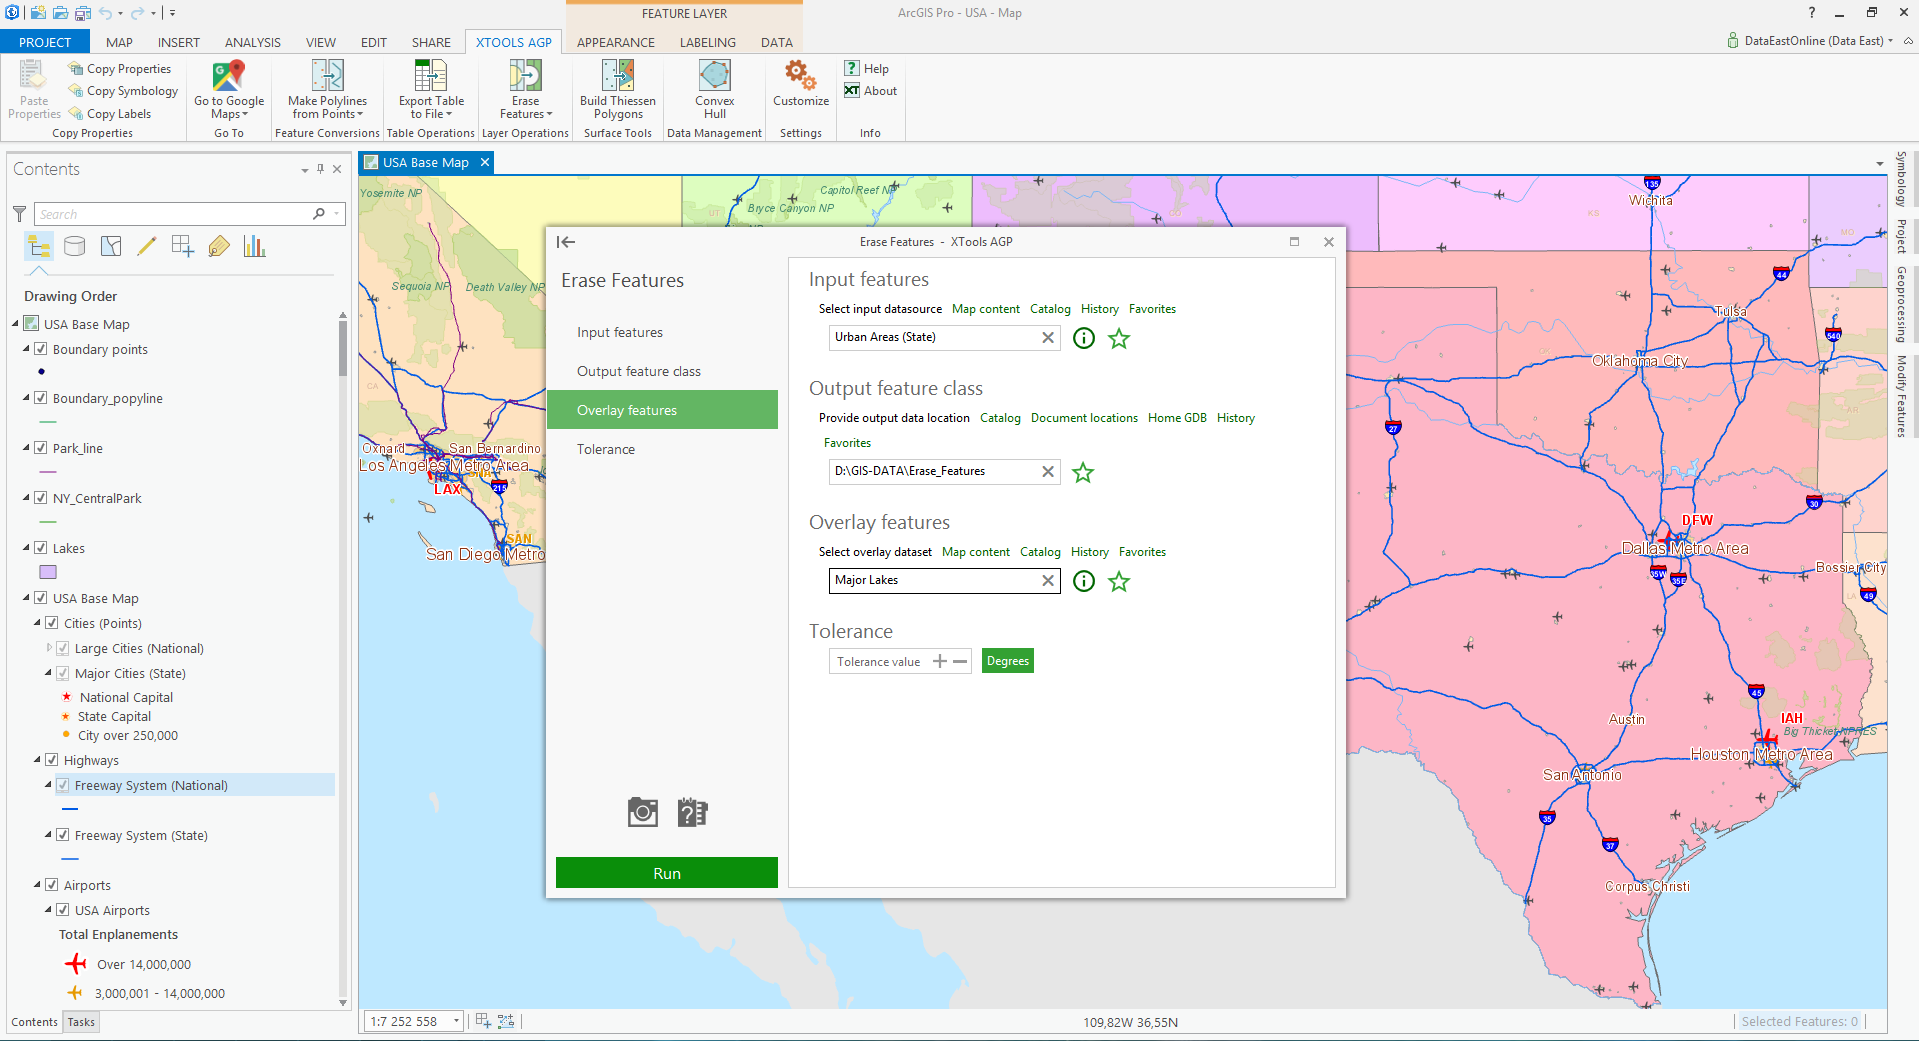This screenshot has width=1919, height=1041.
Task: Toggle Freeway System (State) layer visibility
Action: 63,835
